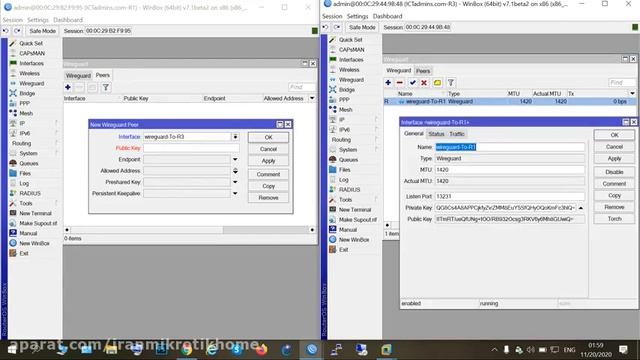This screenshot has height=360, width=640.
Task: Click Find box in R3 Wireguard window
Action: (x=622, y=83)
